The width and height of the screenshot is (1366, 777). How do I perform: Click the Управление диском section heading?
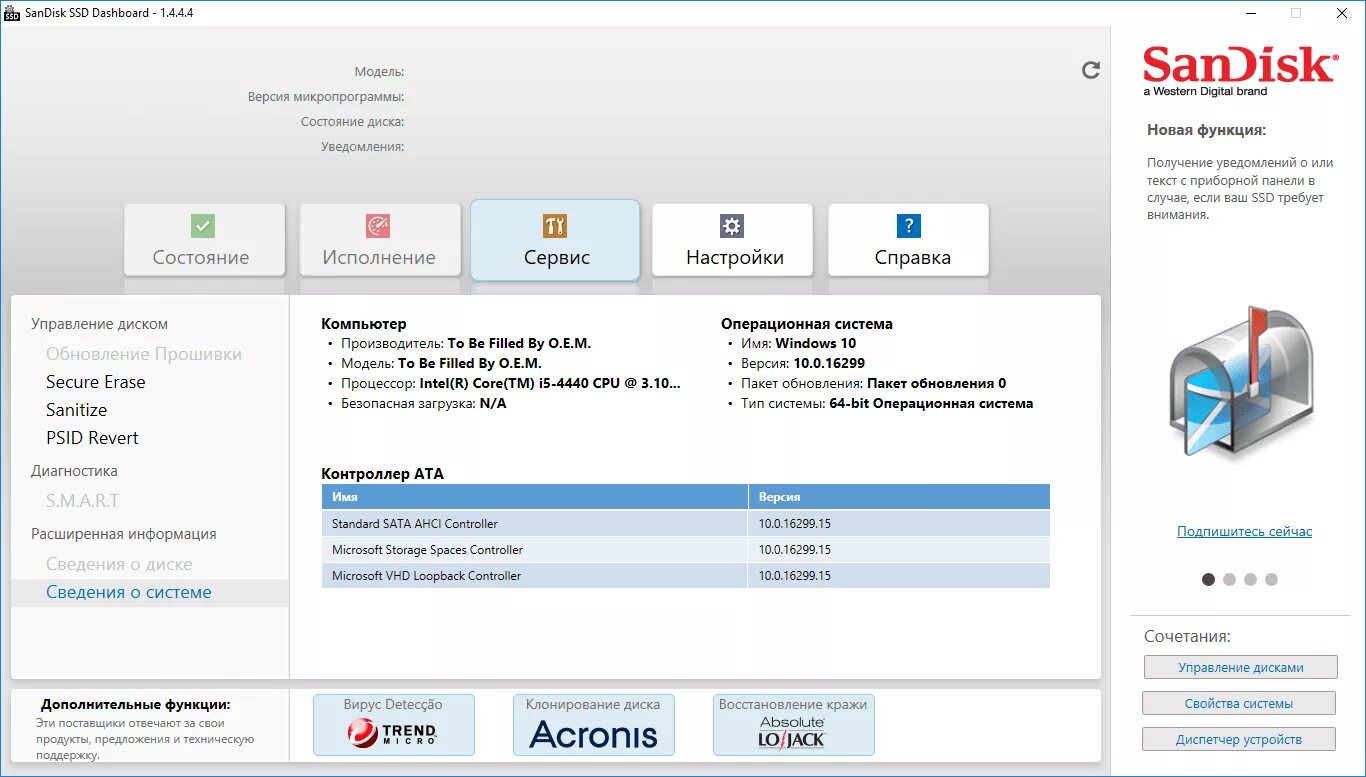click(100, 324)
